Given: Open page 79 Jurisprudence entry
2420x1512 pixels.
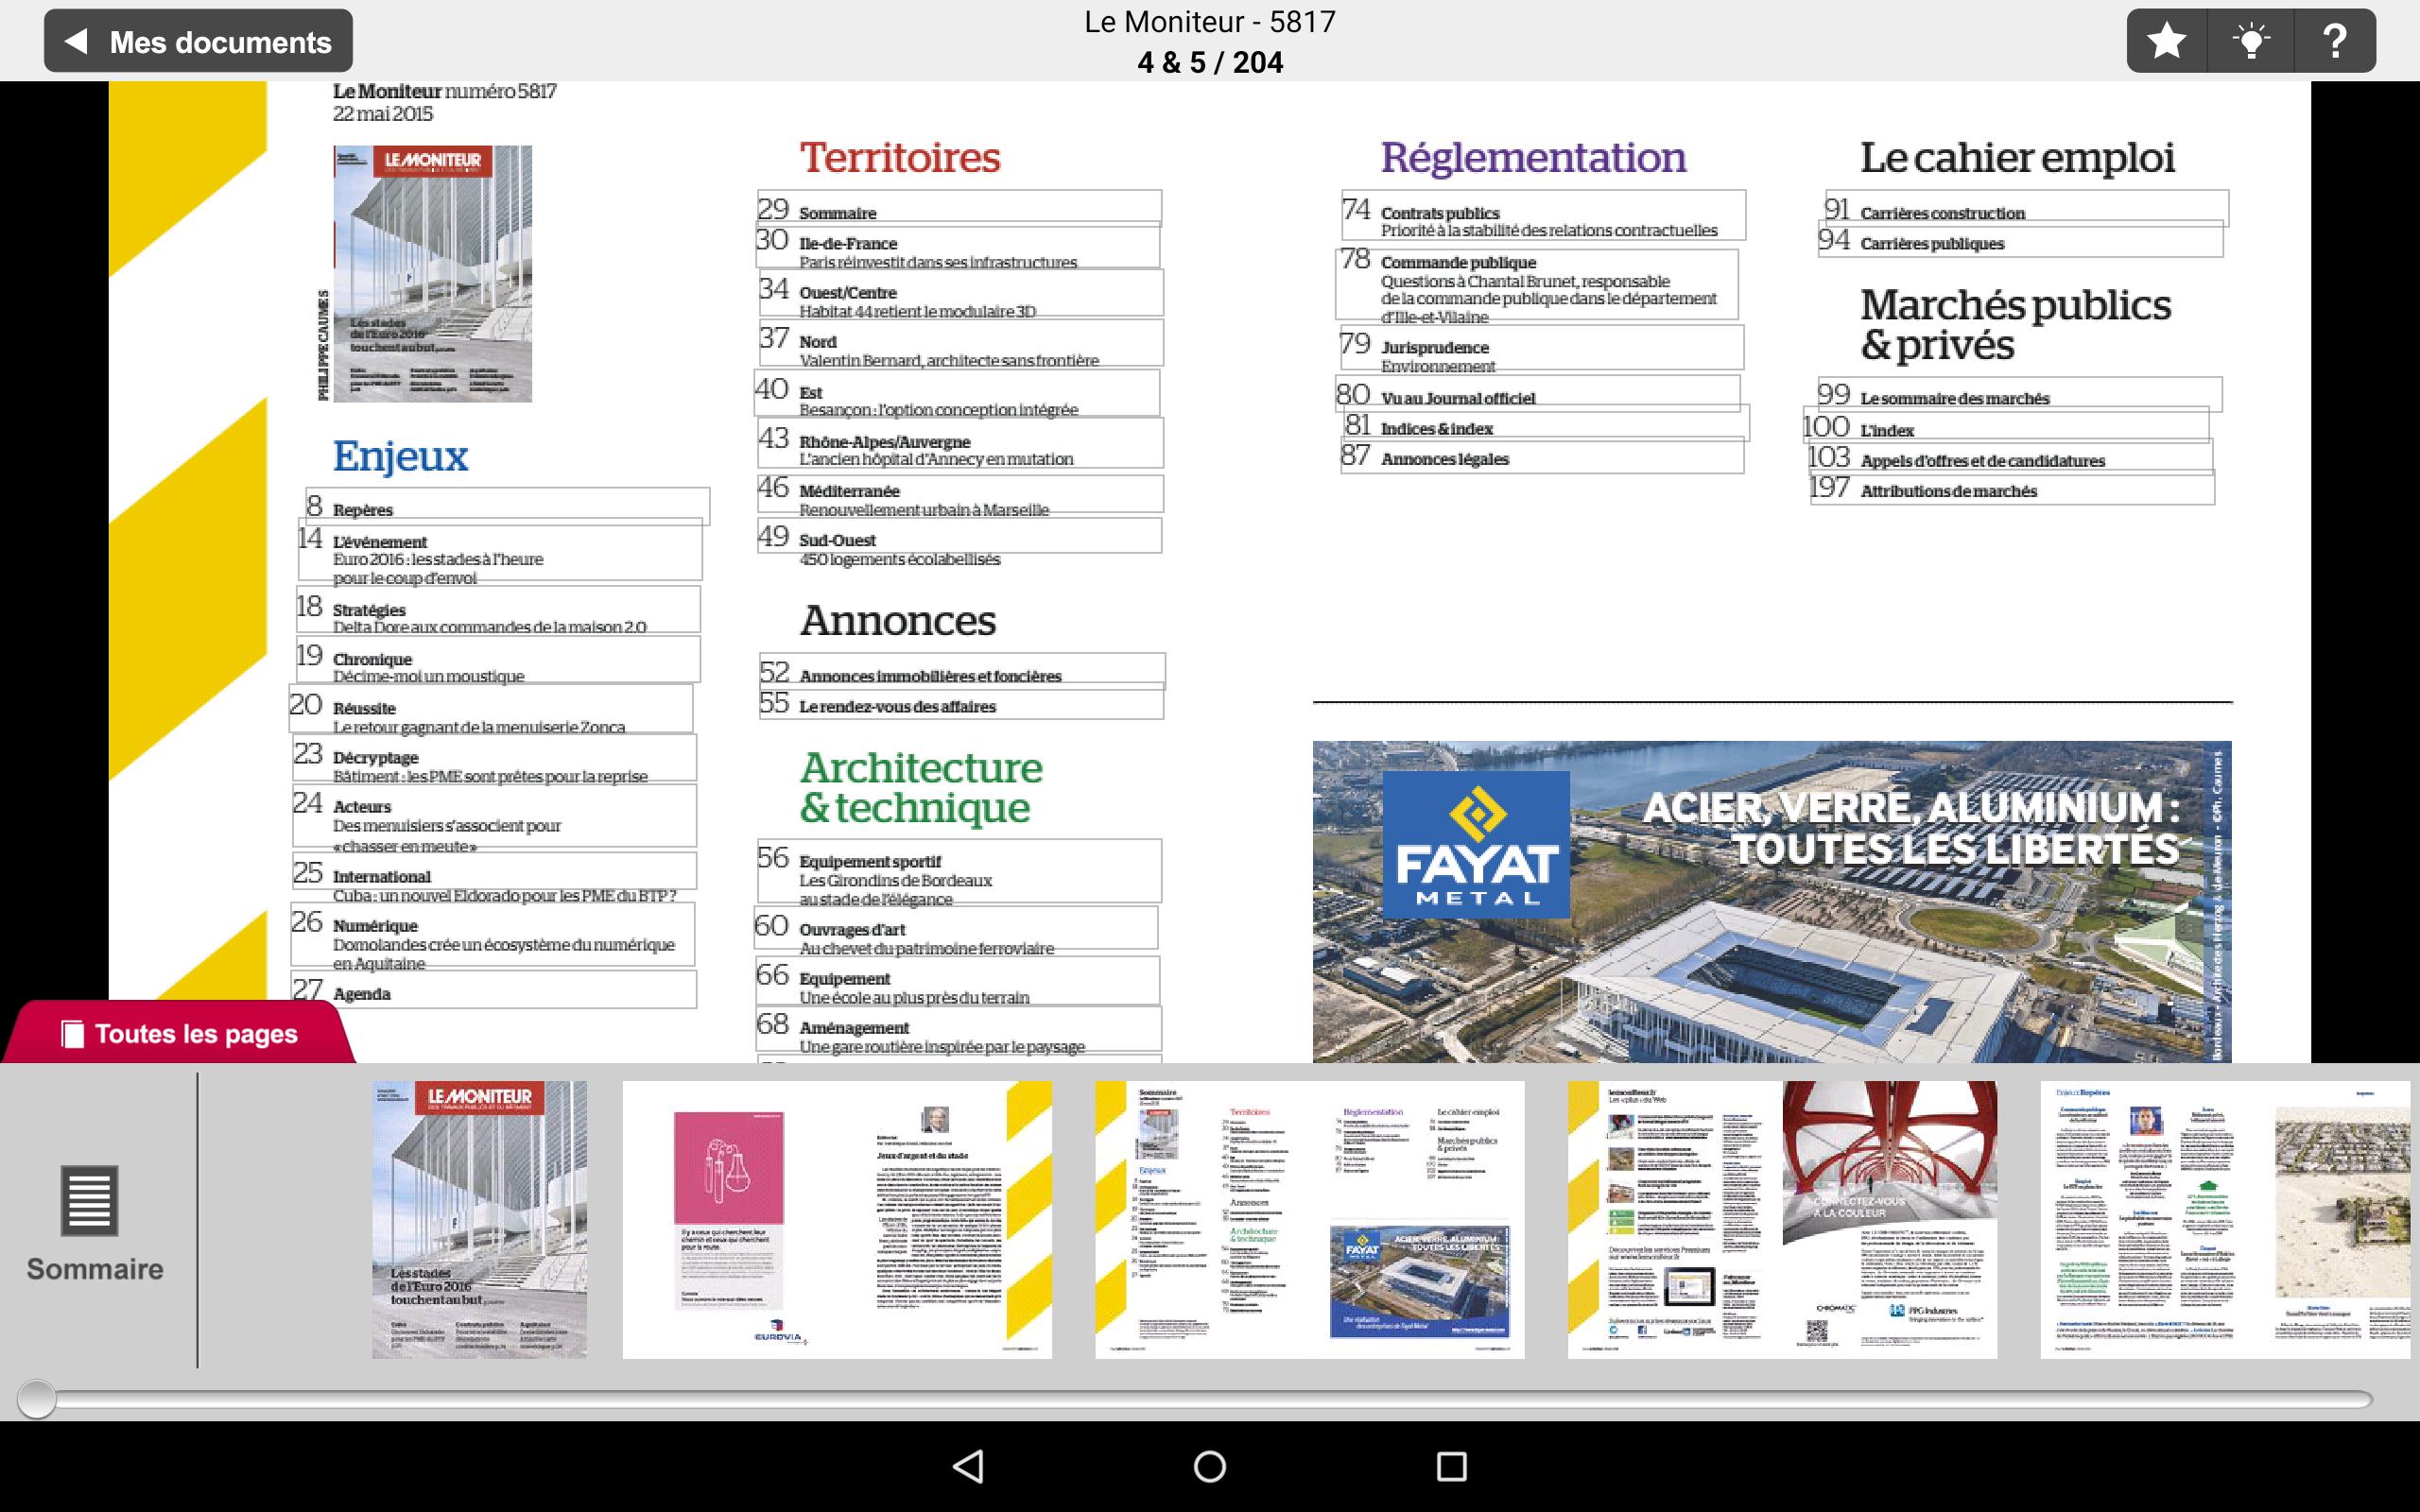Looking at the screenshot, I should [1541, 347].
